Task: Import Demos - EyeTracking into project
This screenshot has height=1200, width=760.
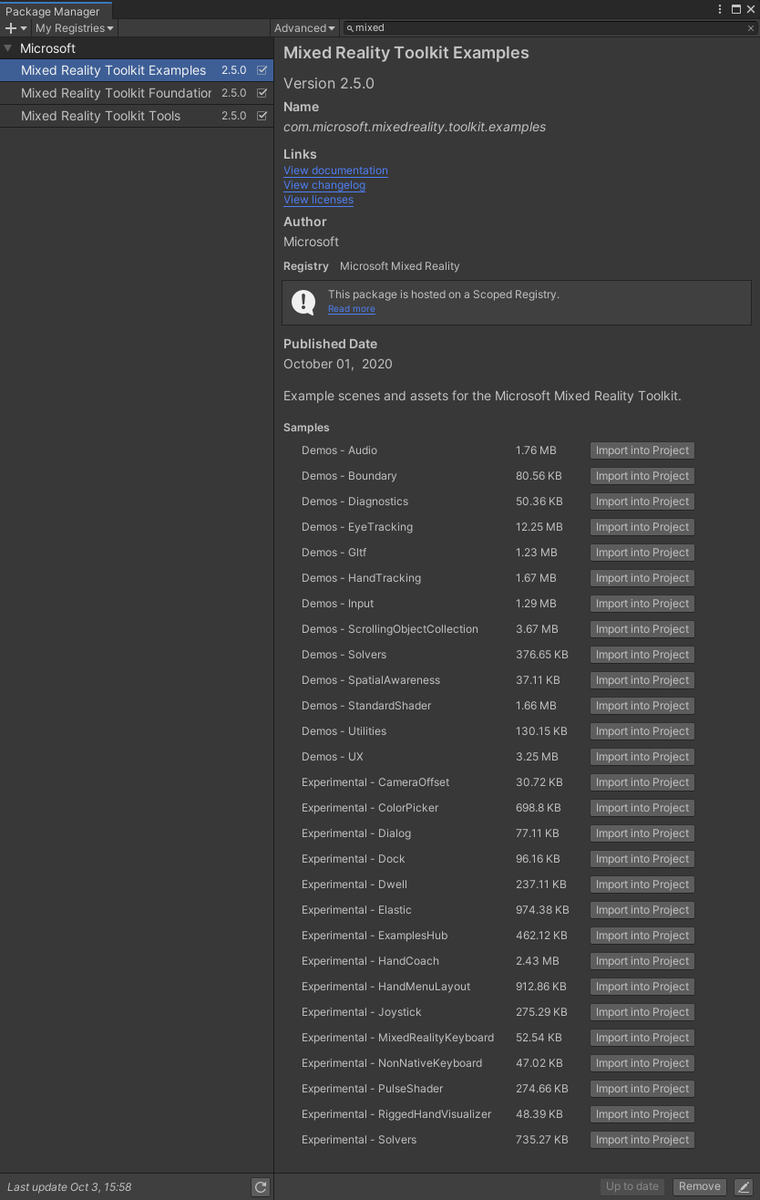Action: coord(642,527)
